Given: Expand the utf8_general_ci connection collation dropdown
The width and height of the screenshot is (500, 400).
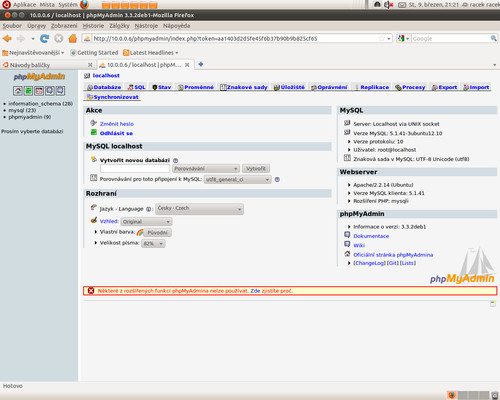Looking at the screenshot, I should point(237,180).
